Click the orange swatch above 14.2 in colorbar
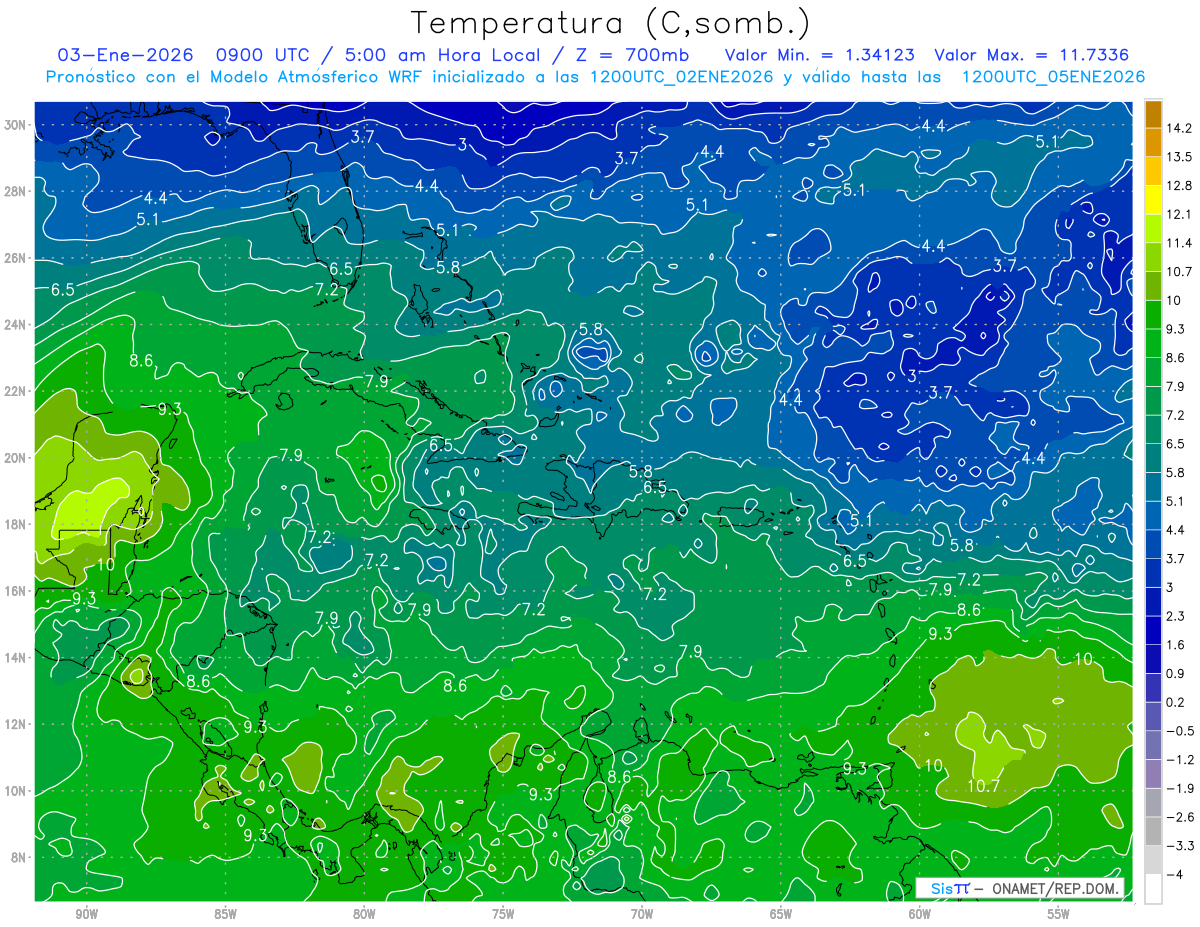 point(1153,114)
